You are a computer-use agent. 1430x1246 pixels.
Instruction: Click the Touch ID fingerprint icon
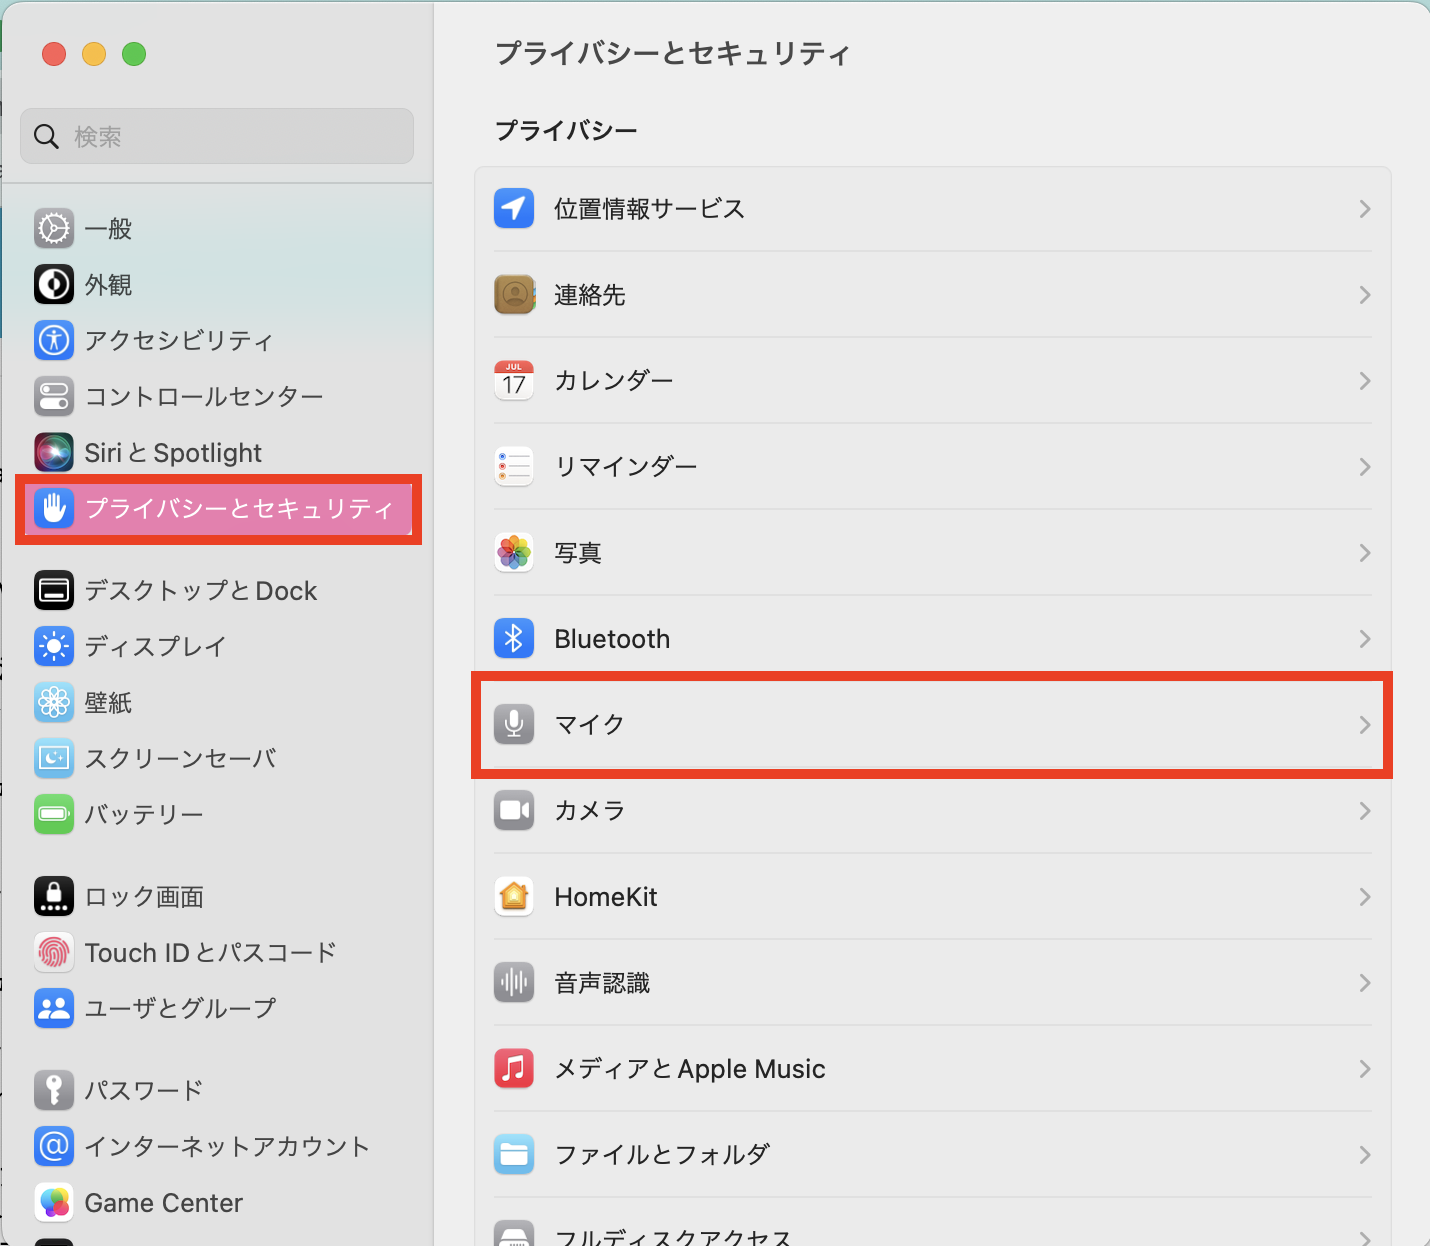coord(54,952)
